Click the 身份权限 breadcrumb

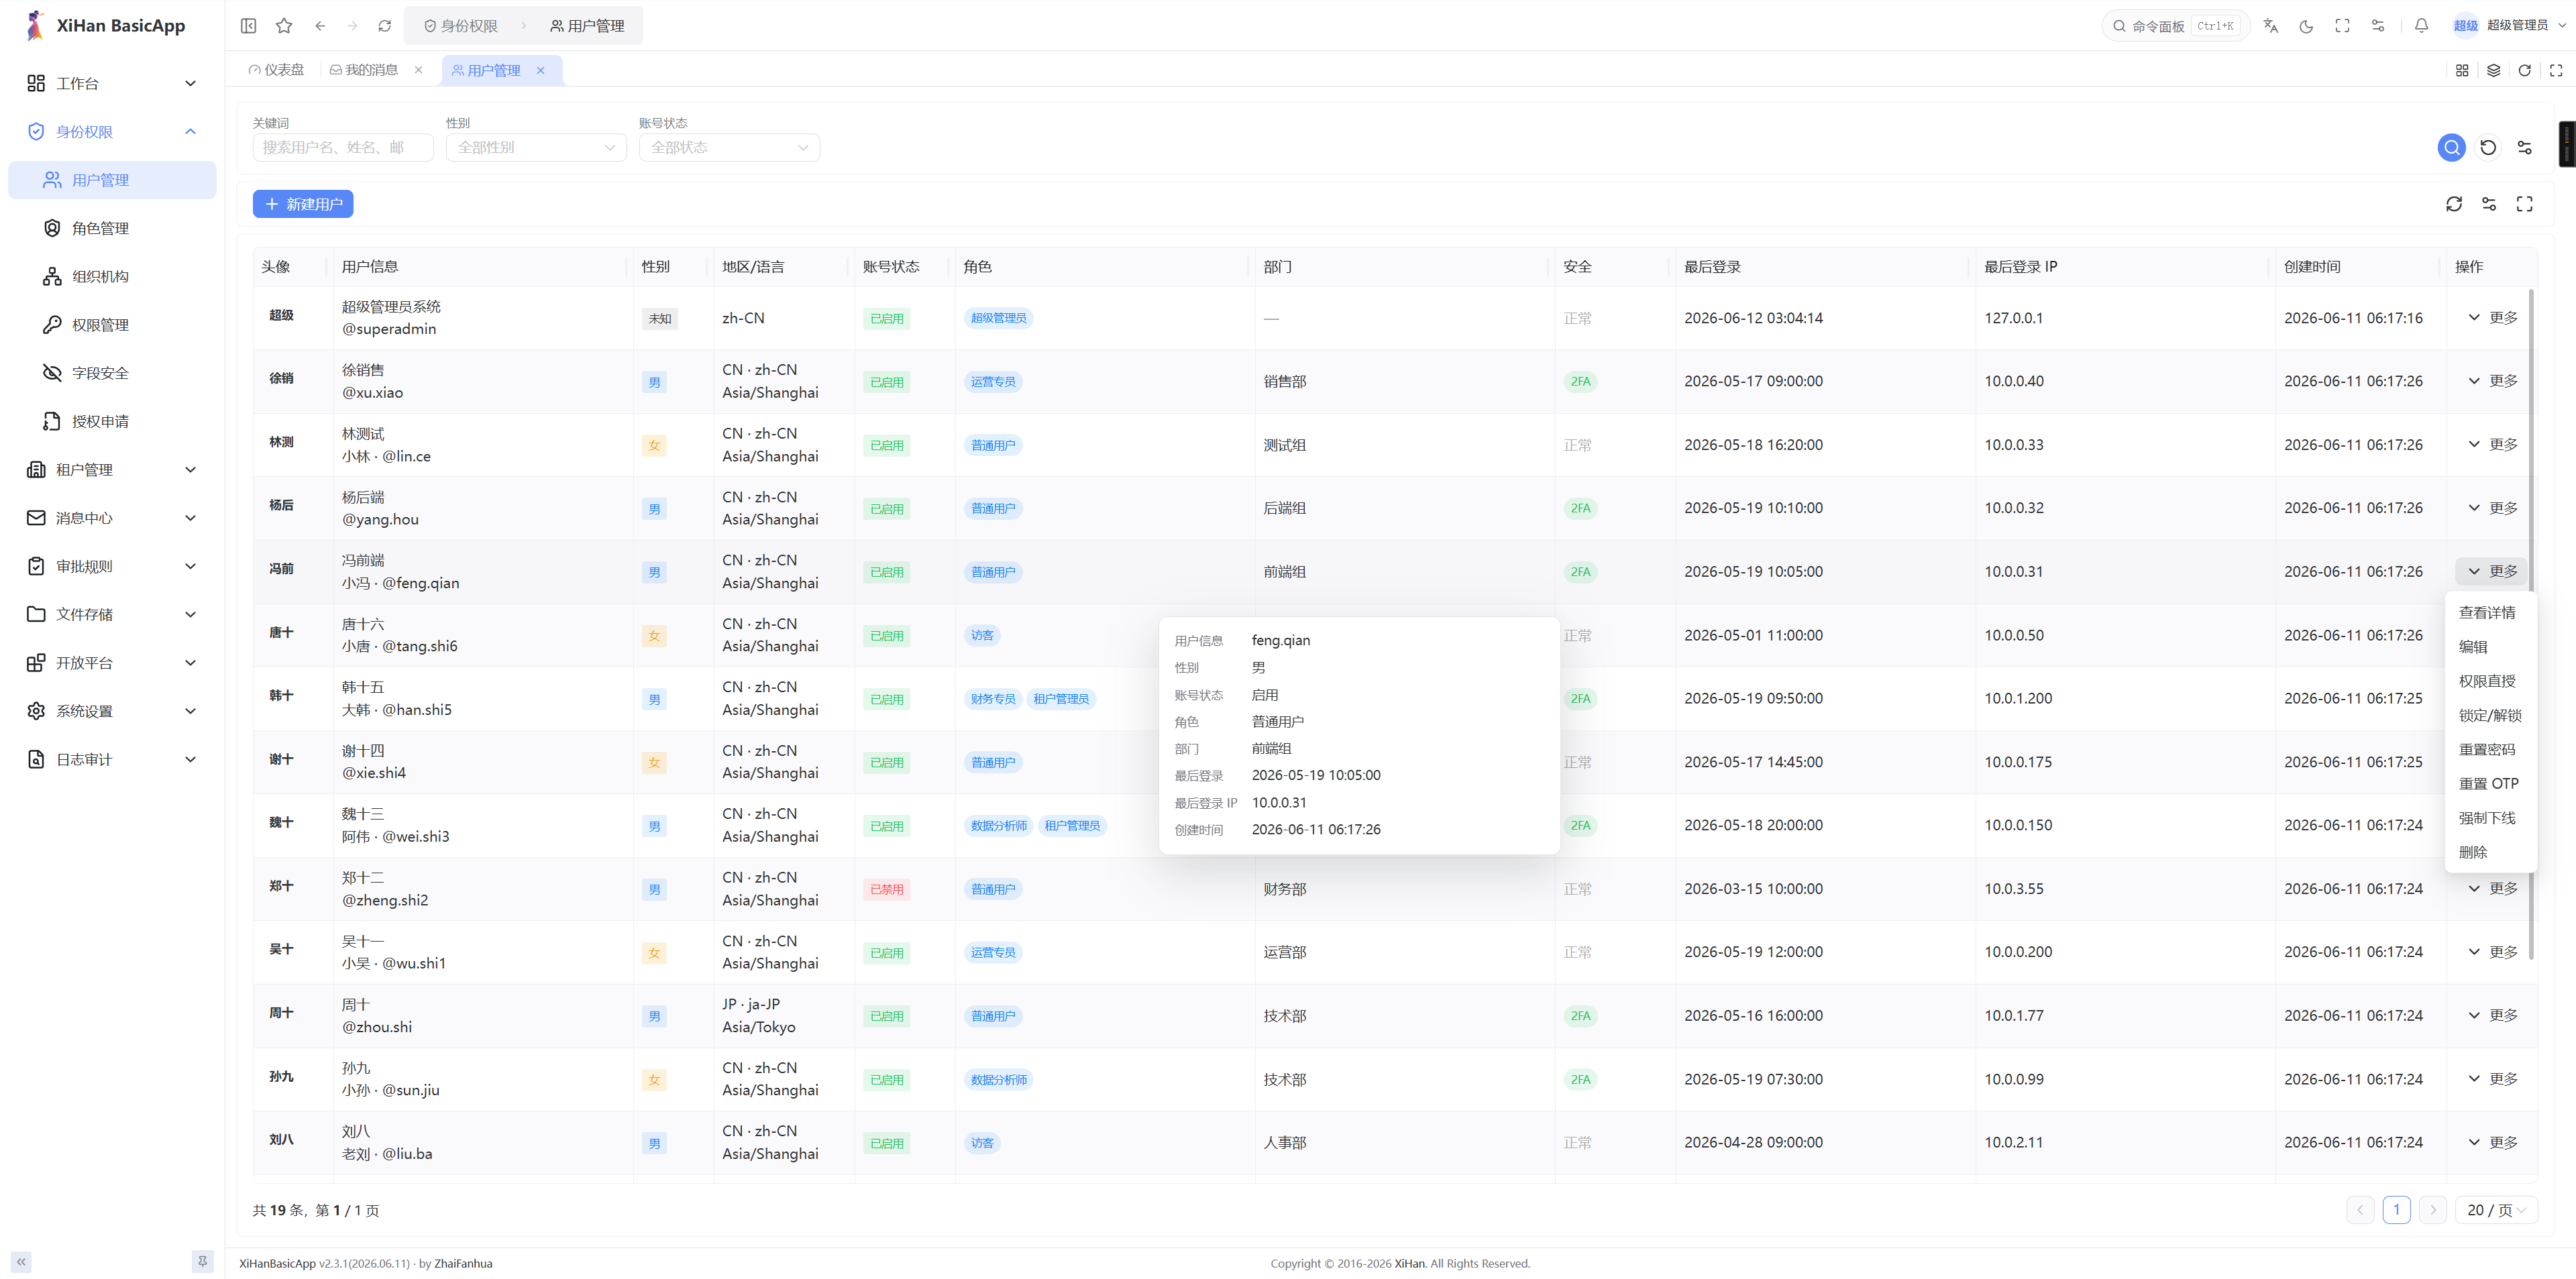click(x=461, y=26)
